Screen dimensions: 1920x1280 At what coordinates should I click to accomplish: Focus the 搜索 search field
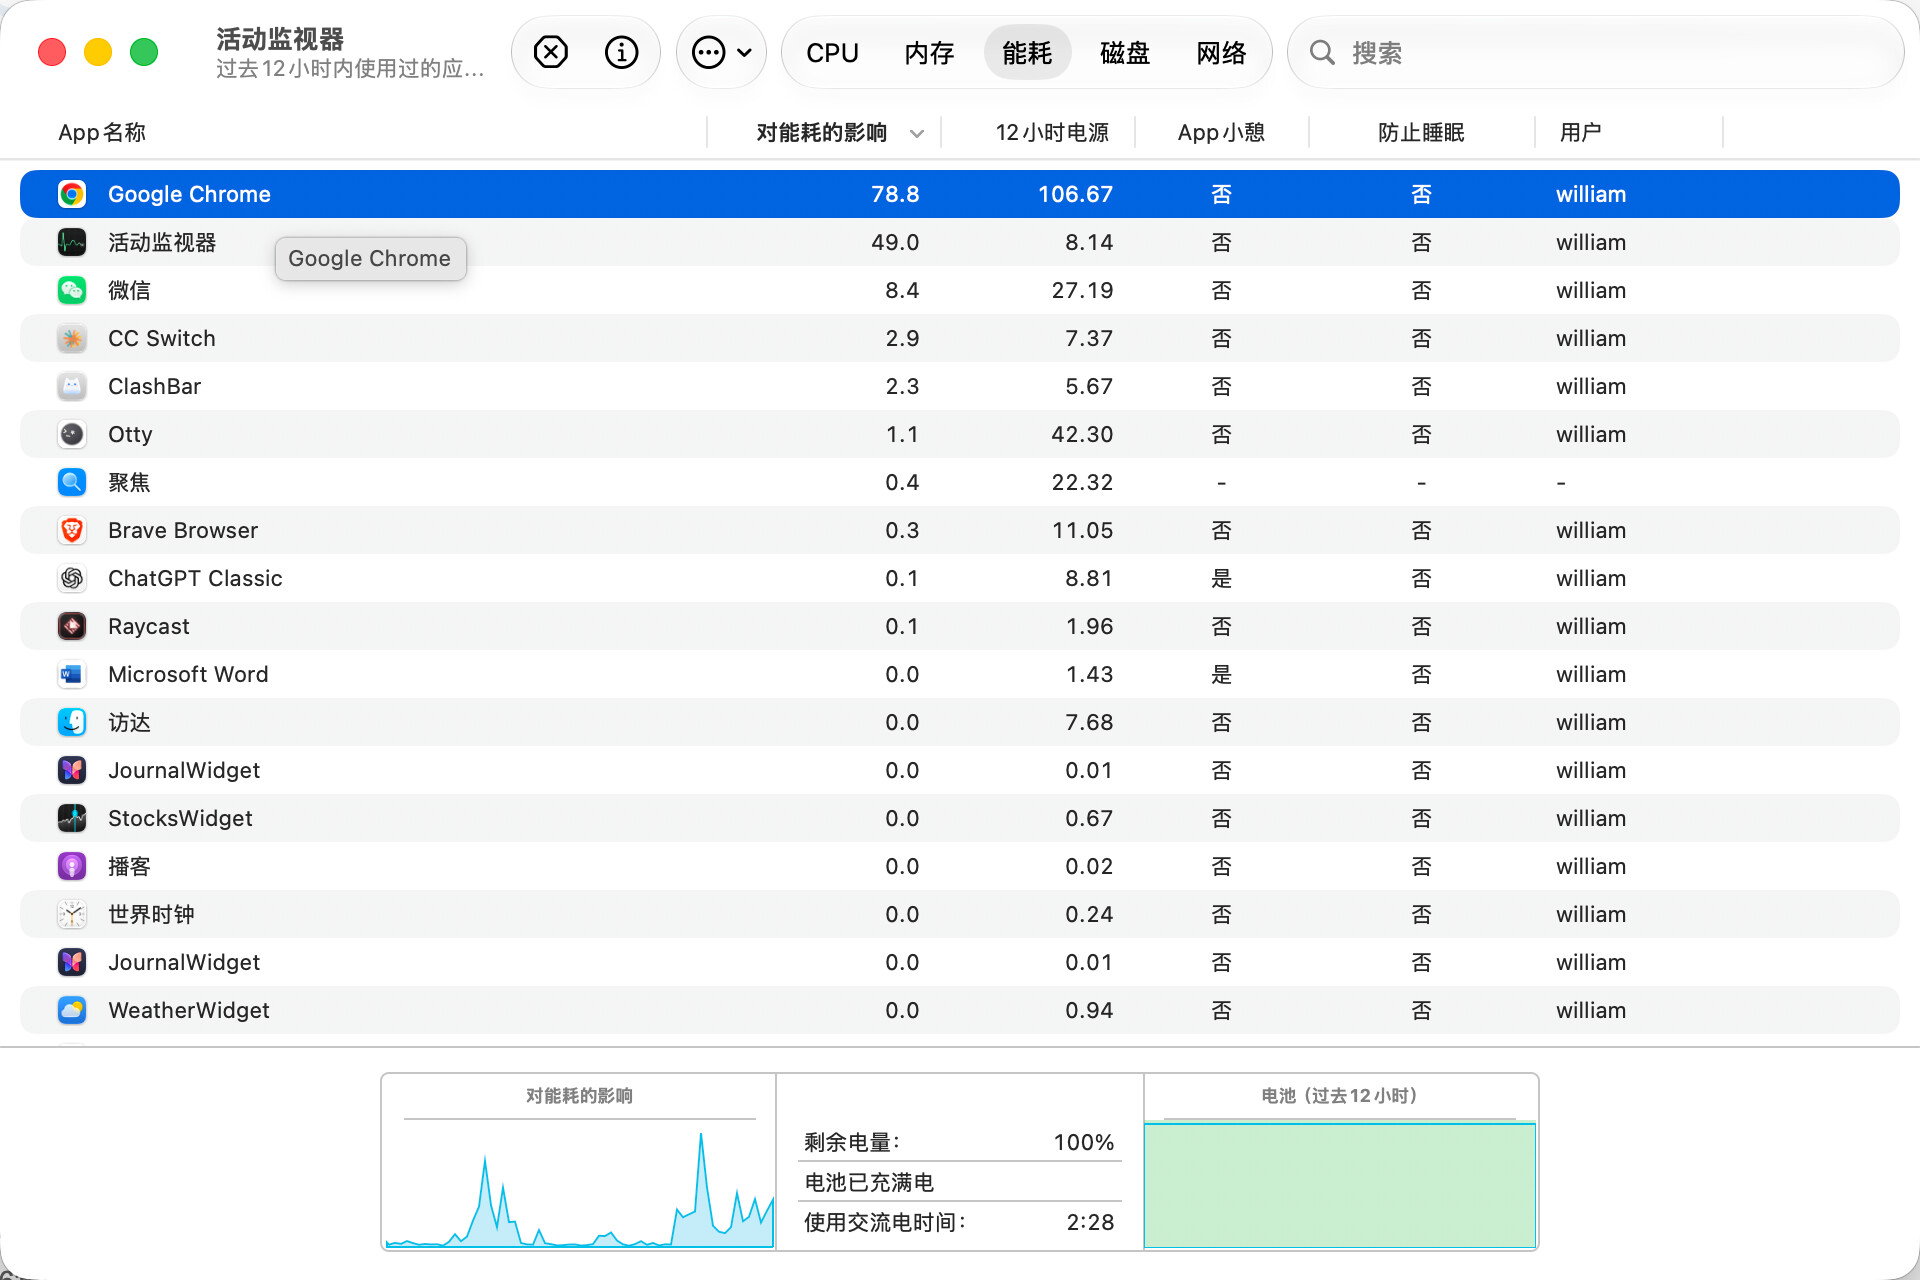(1596, 53)
